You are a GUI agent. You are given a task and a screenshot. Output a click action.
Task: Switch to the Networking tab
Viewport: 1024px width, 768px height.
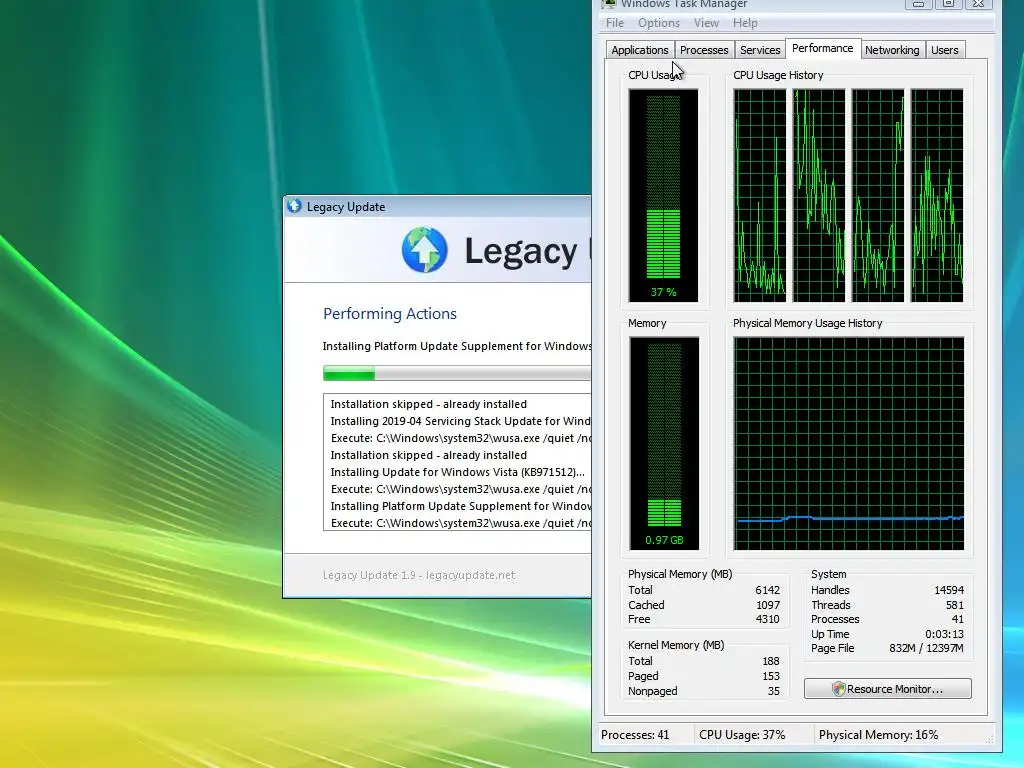(x=891, y=50)
